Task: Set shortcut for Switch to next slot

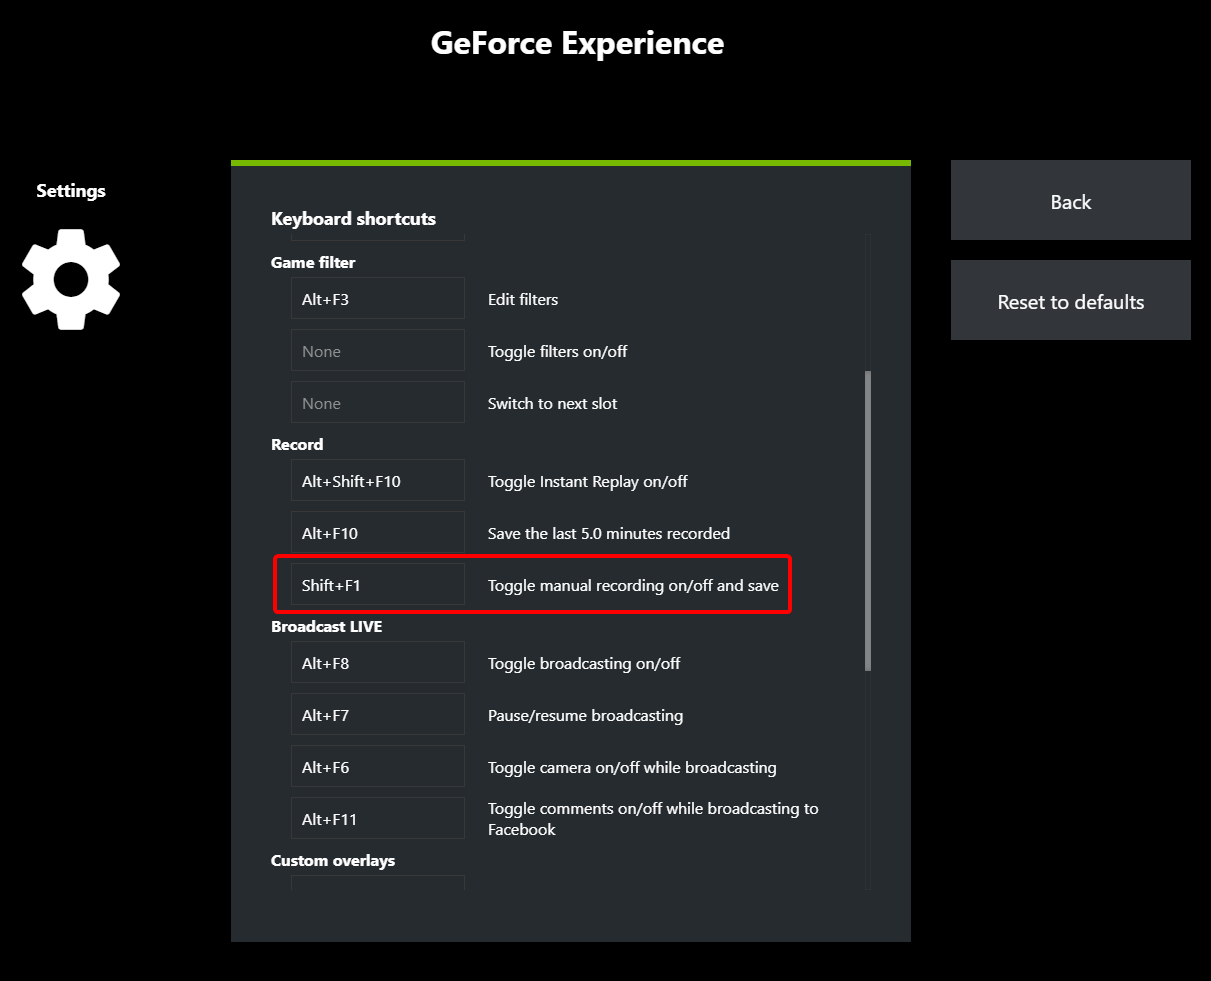Action: [378, 402]
